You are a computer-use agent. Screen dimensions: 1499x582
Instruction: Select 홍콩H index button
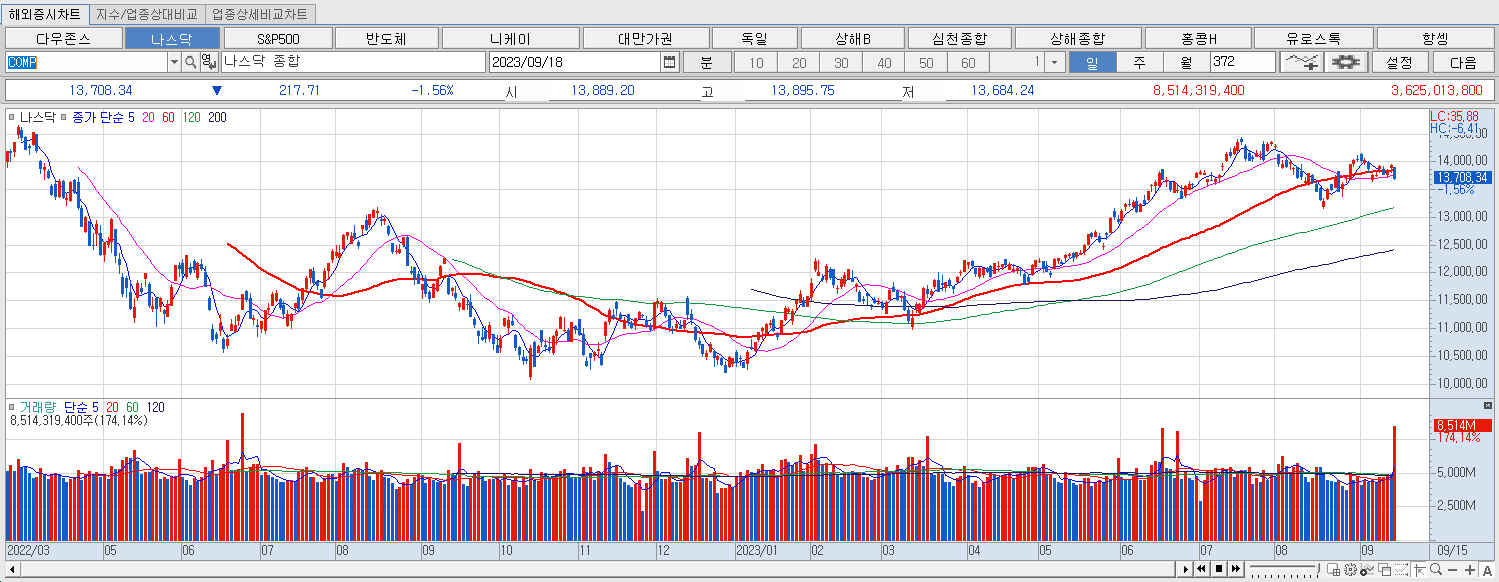1198,39
